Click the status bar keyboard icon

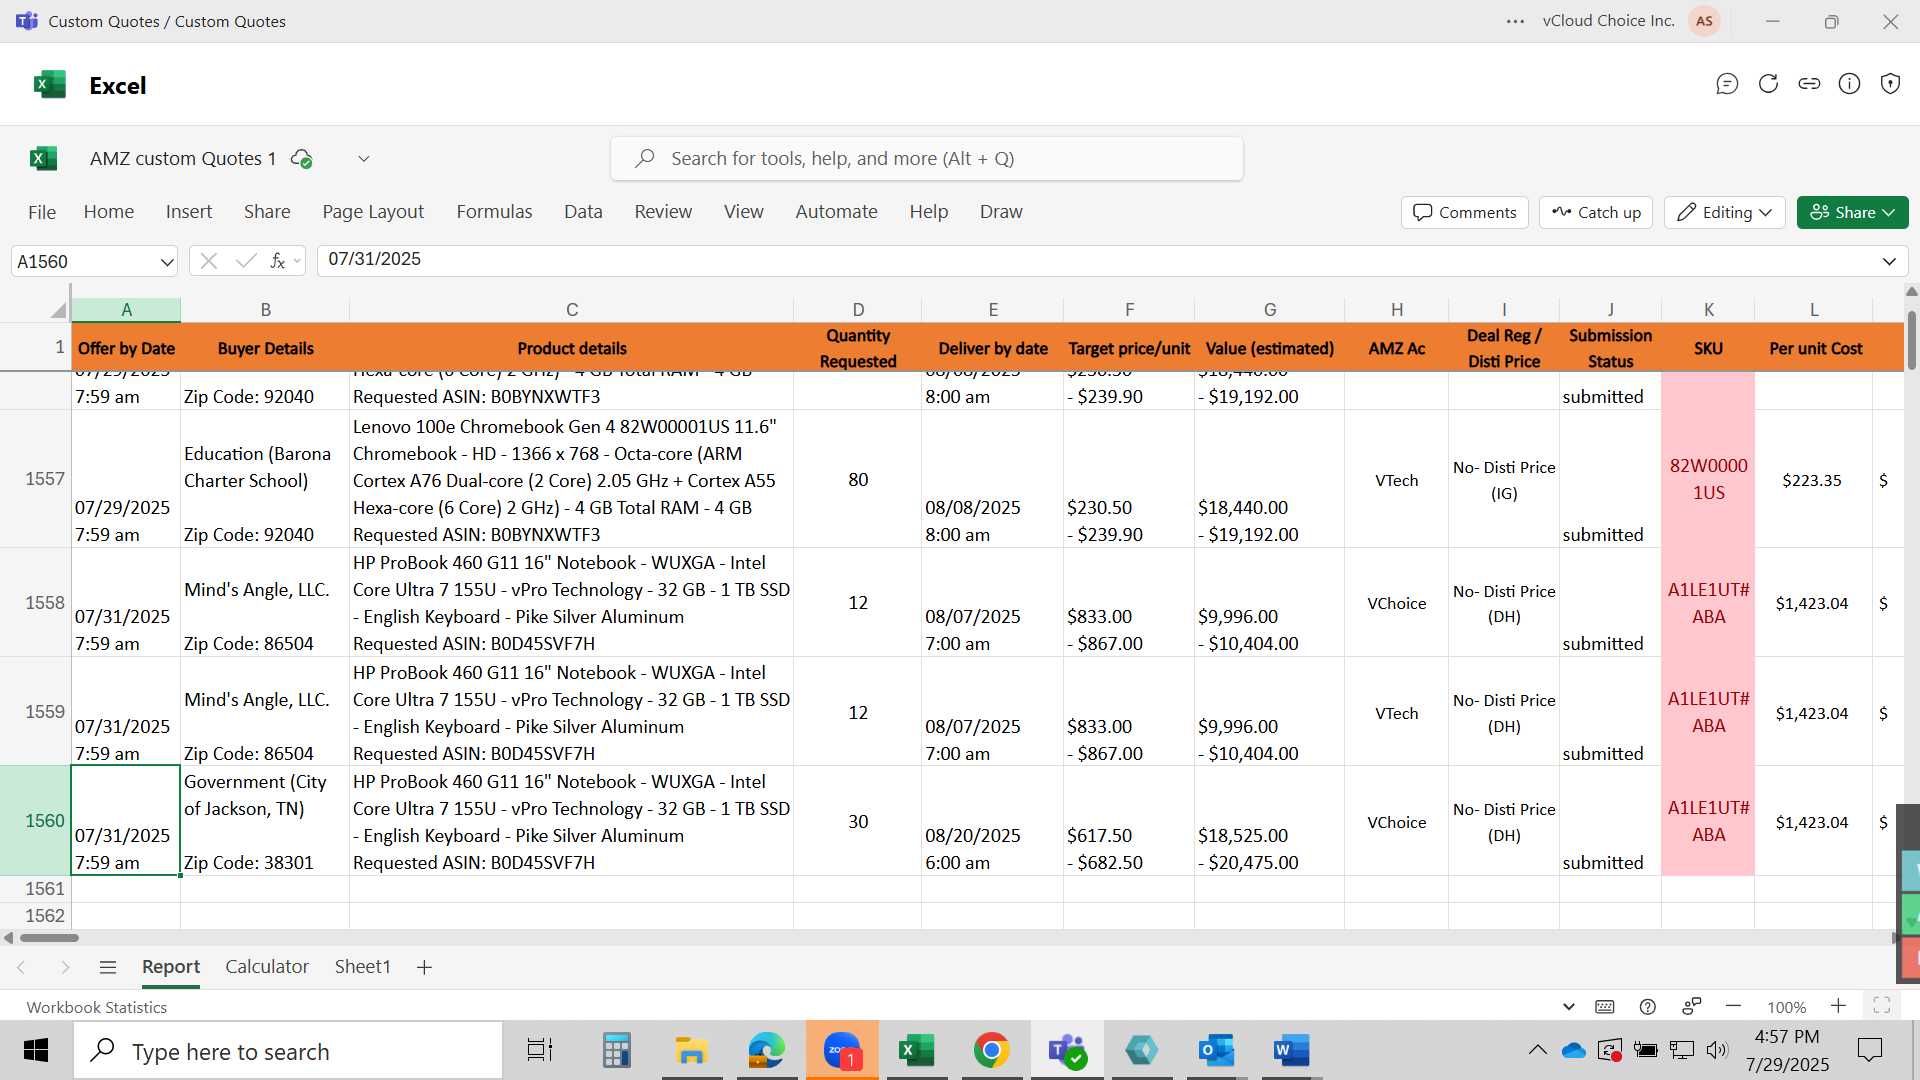click(x=1605, y=1007)
